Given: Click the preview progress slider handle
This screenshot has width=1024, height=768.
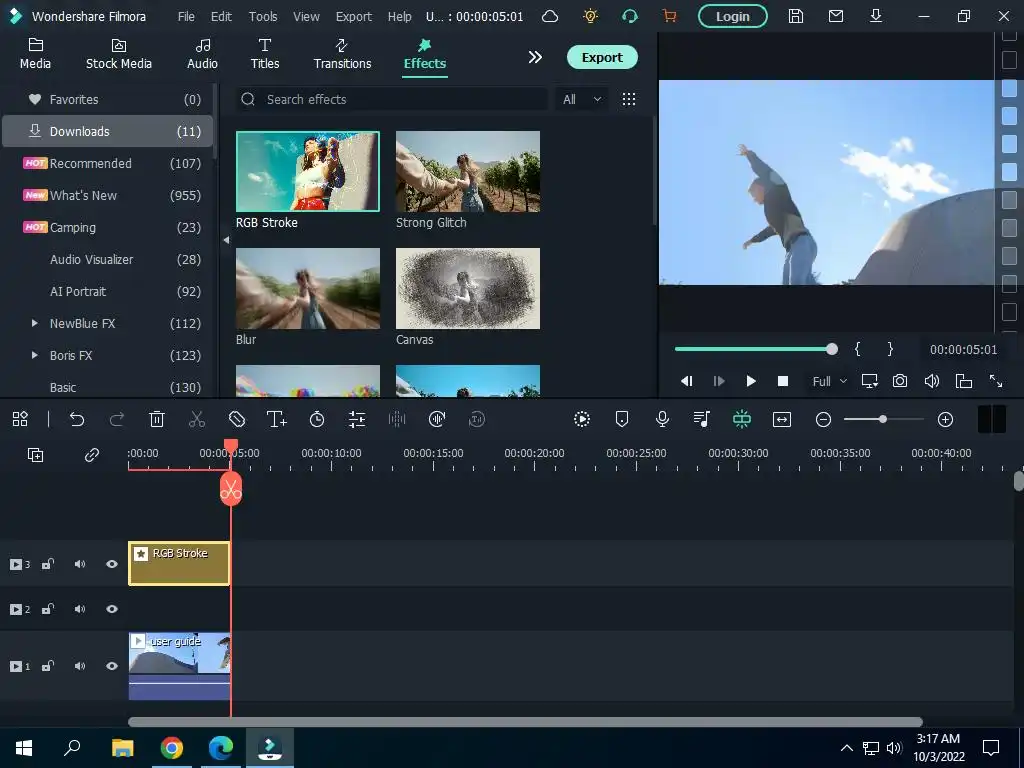Looking at the screenshot, I should pos(831,349).
